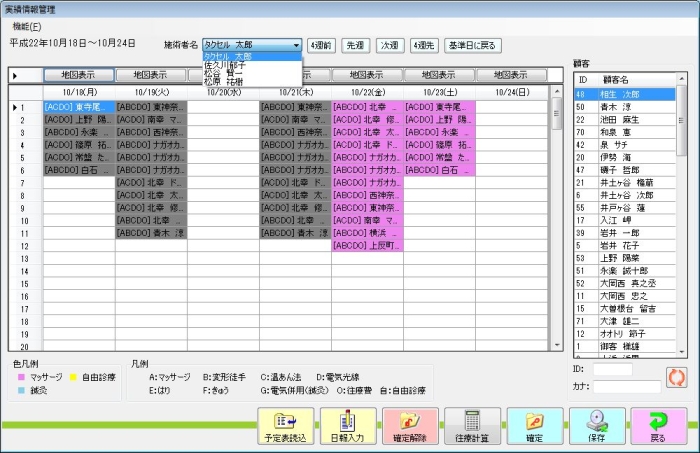This screenshot has height=453, width=700.
Task: Select the 10/24(日) column header
Action: point(512,92)
